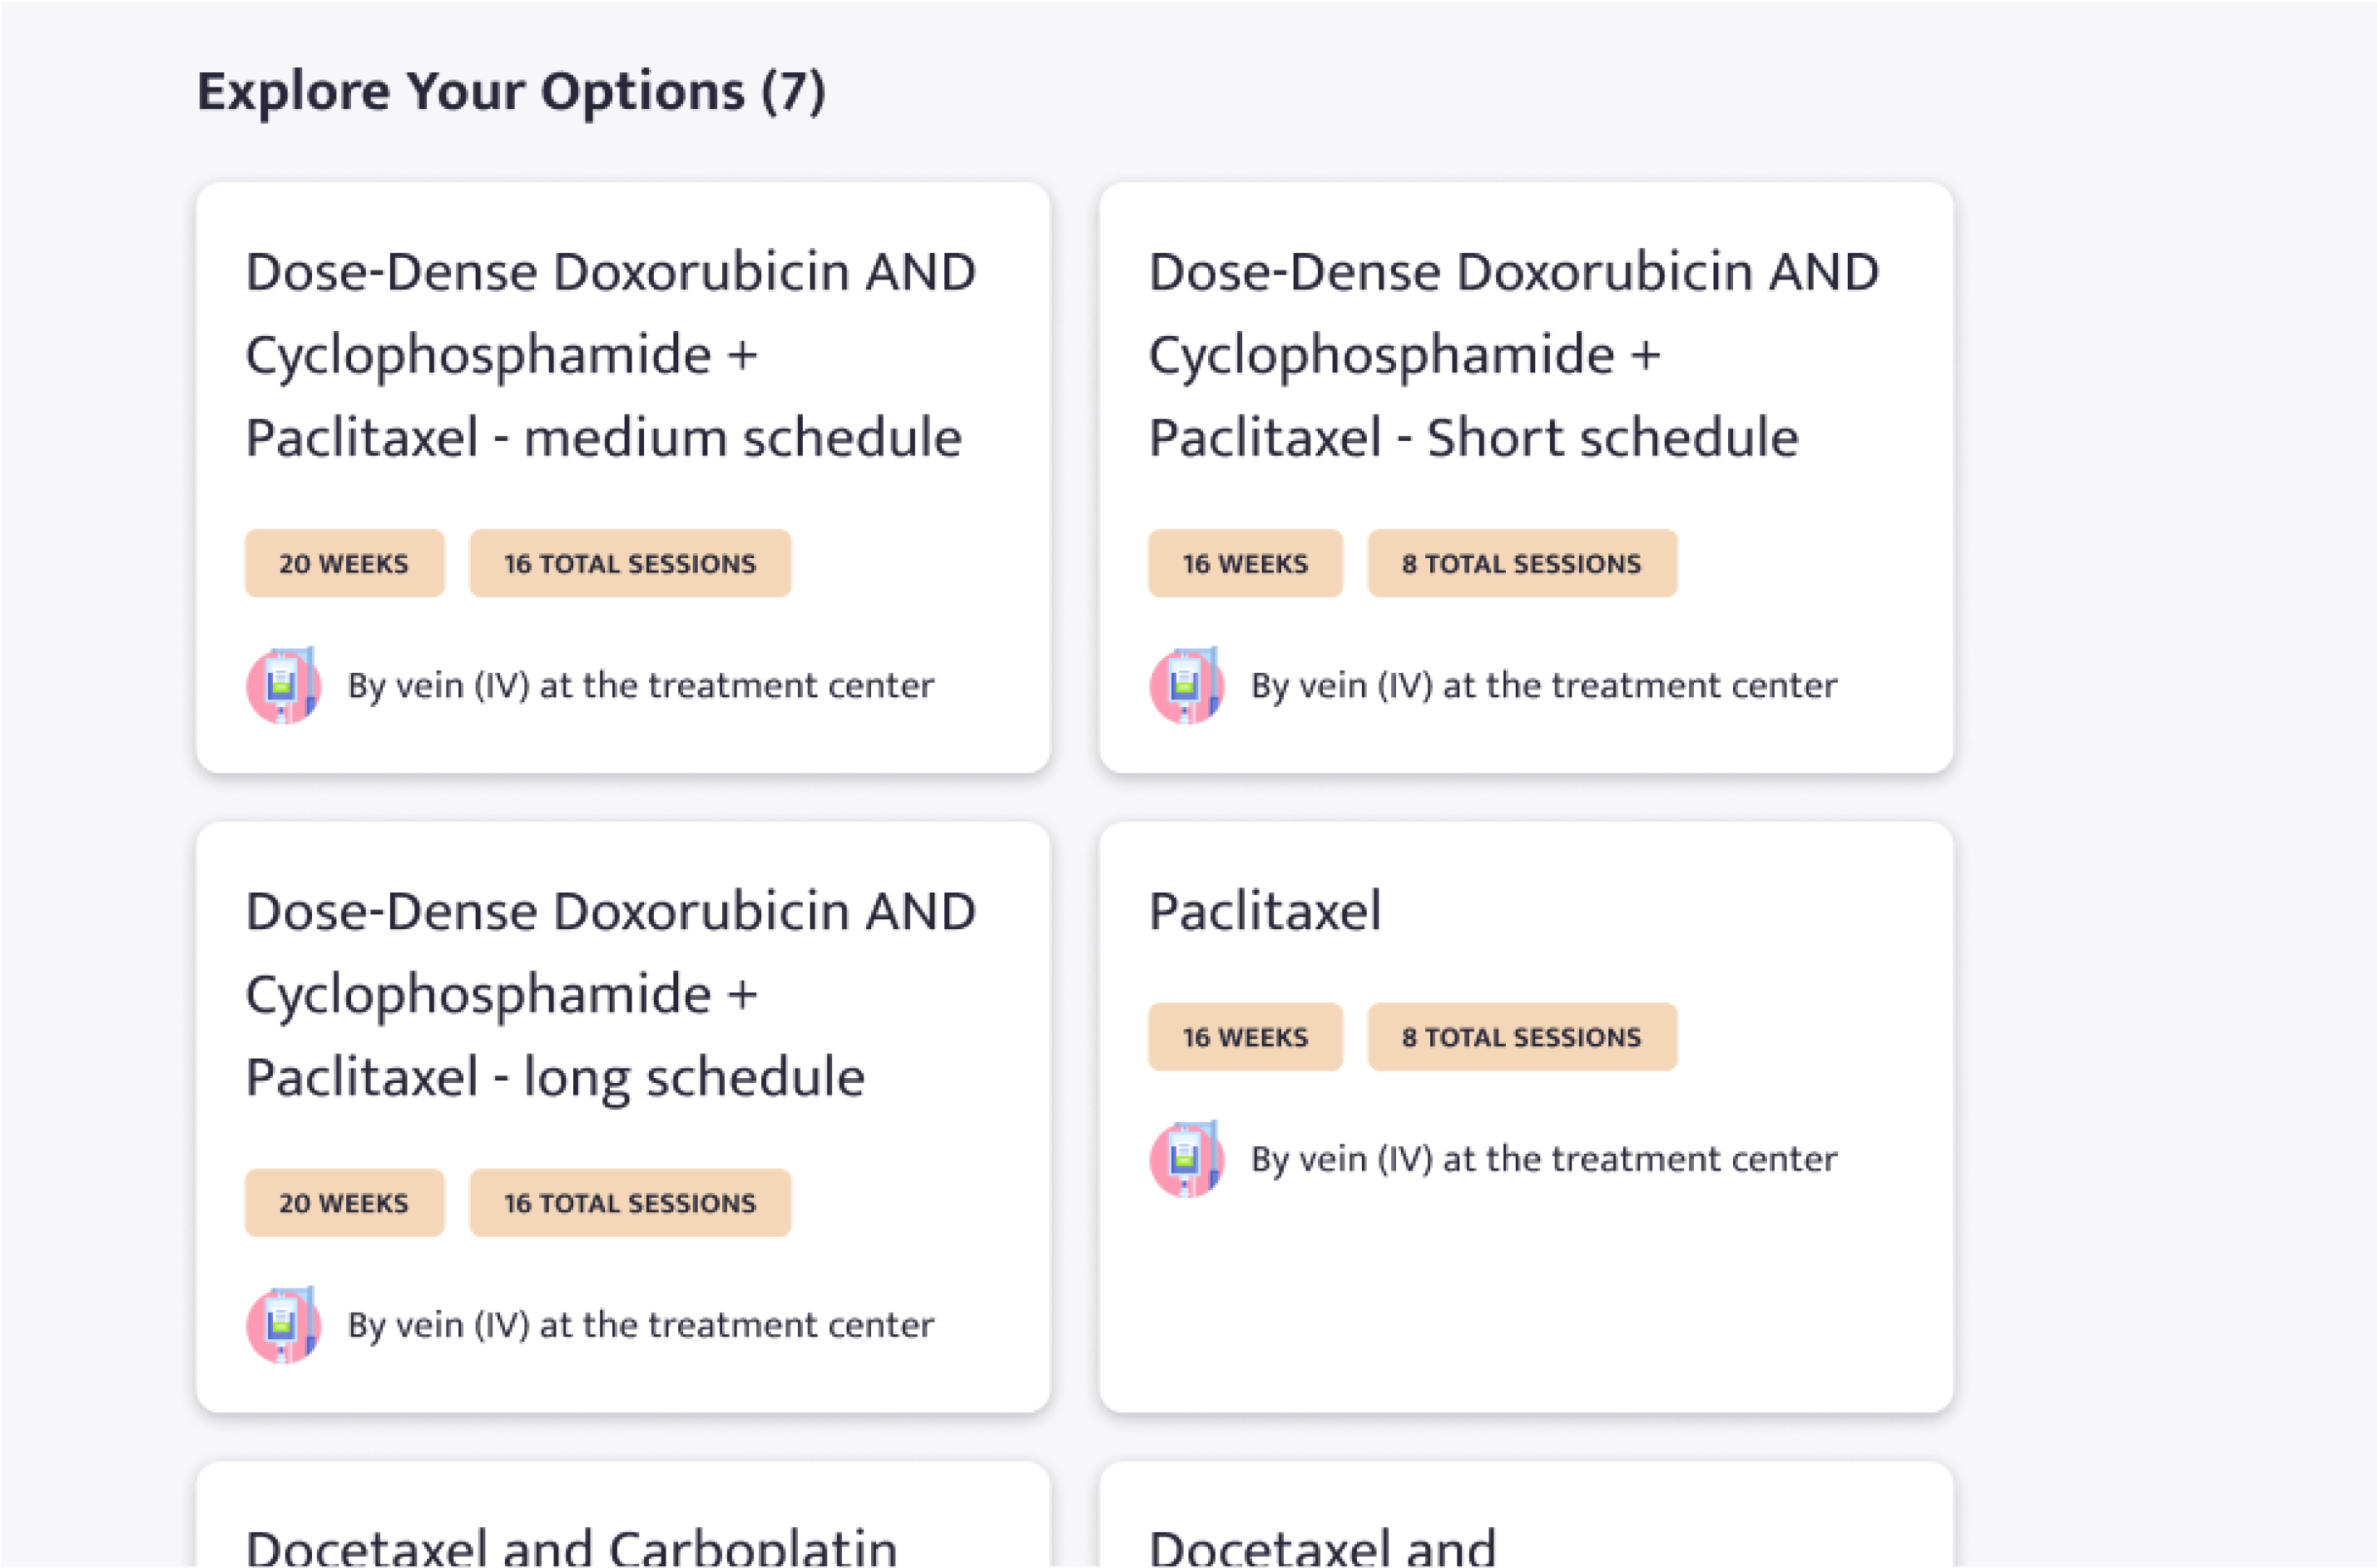Open the long schedule treatment option title
Screen dimensions: 2377x1568
(x=610, y=994)
